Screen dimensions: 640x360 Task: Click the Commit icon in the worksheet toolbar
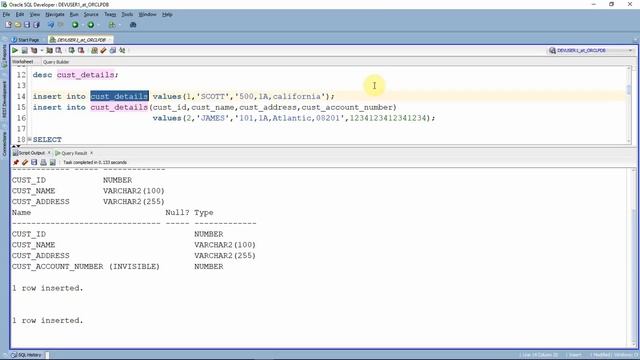pos(71,51)
